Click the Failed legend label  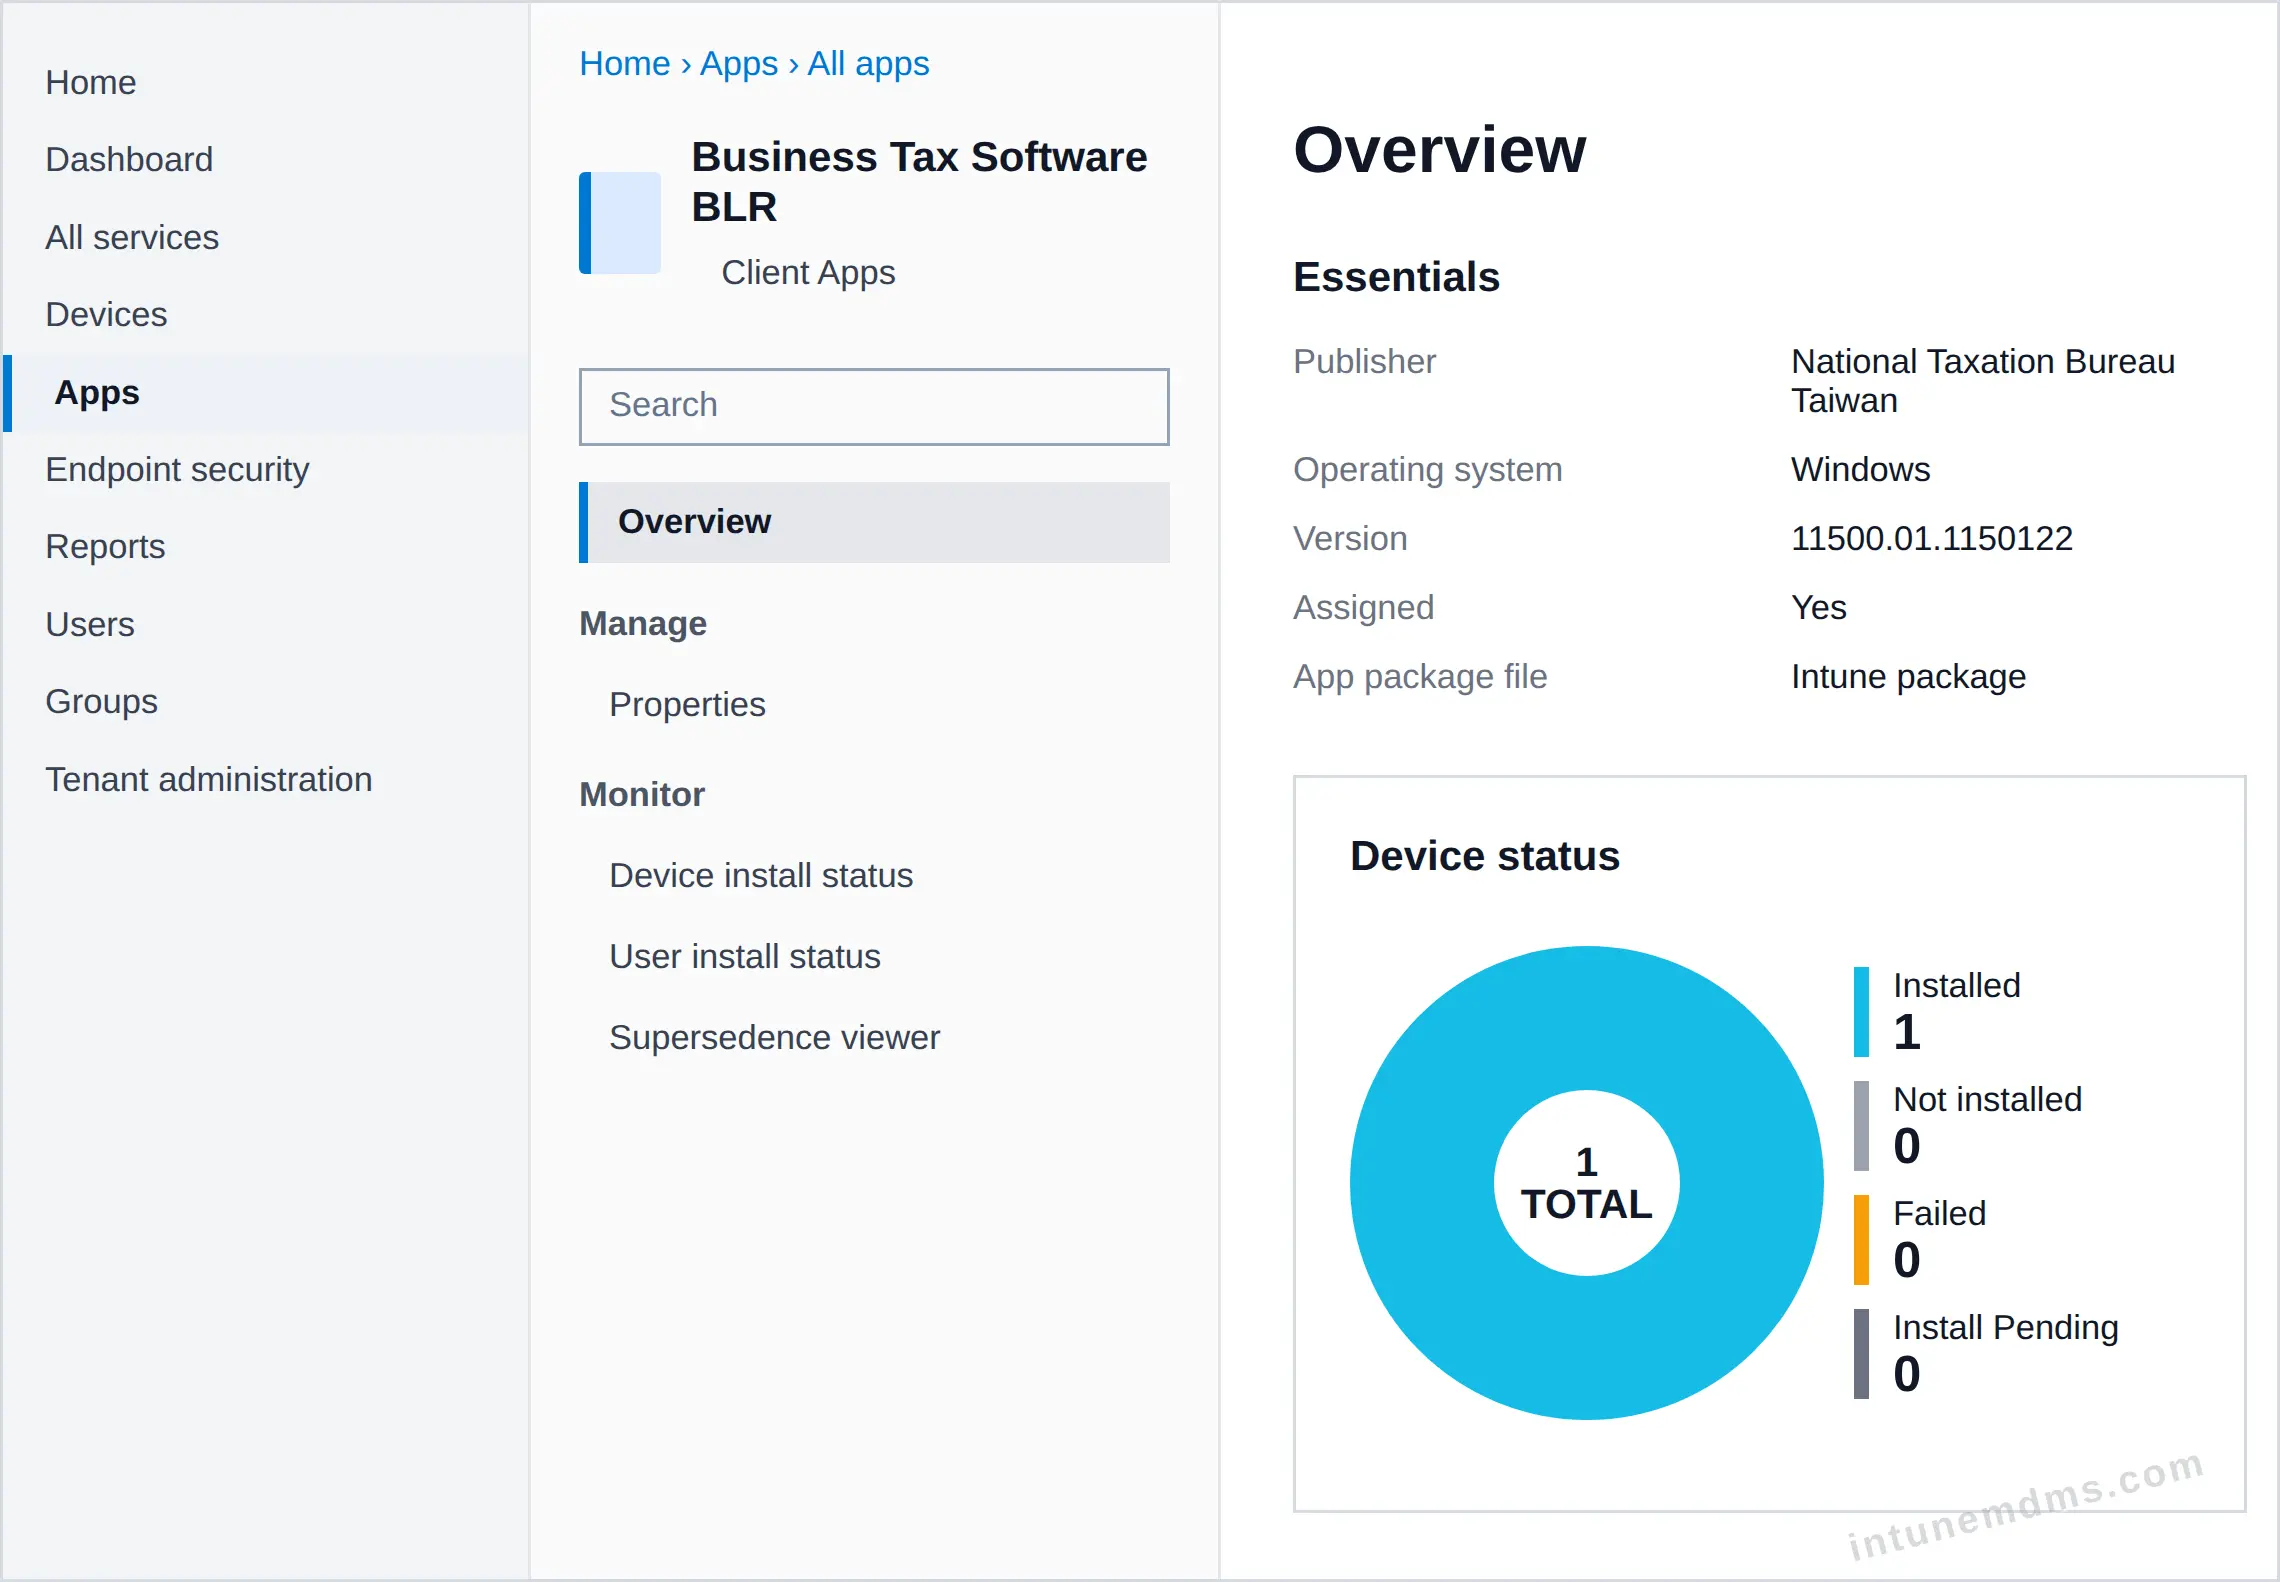pyautogui.click(x=1940, y=1214)
